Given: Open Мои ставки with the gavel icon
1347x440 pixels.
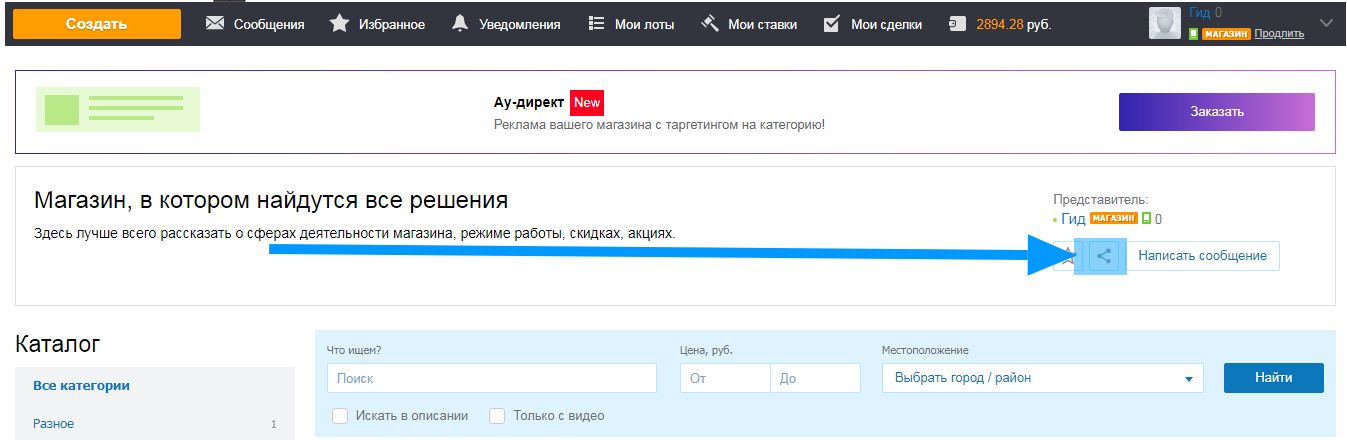Looking at the screenshot, I should (x=748, y=24).
